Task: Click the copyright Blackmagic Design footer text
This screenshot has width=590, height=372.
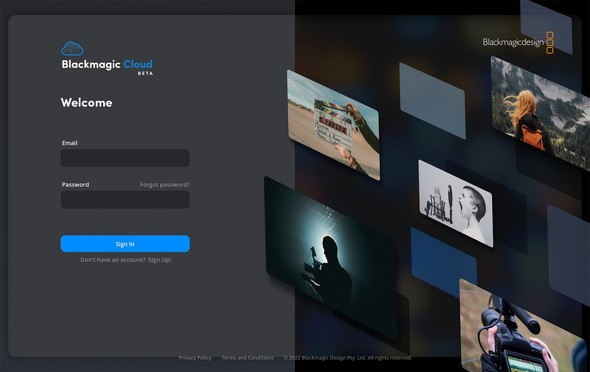Action: coord(348,358)
